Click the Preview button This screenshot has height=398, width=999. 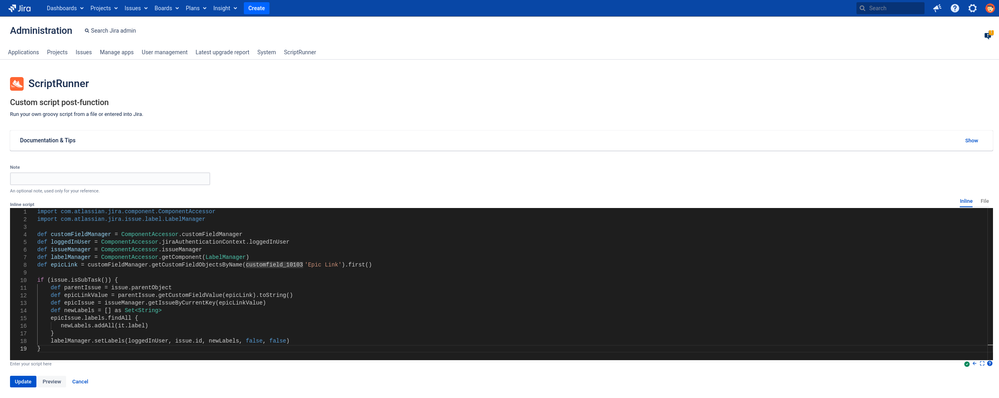(x=52, y=381)
